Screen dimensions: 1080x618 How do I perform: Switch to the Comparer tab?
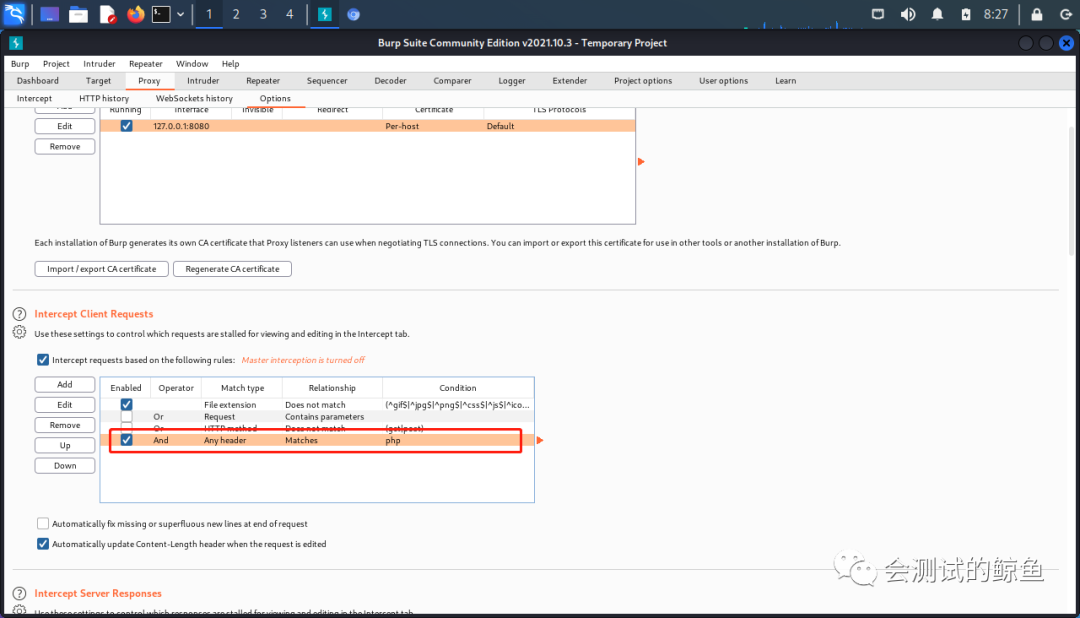tap(453, 81)
